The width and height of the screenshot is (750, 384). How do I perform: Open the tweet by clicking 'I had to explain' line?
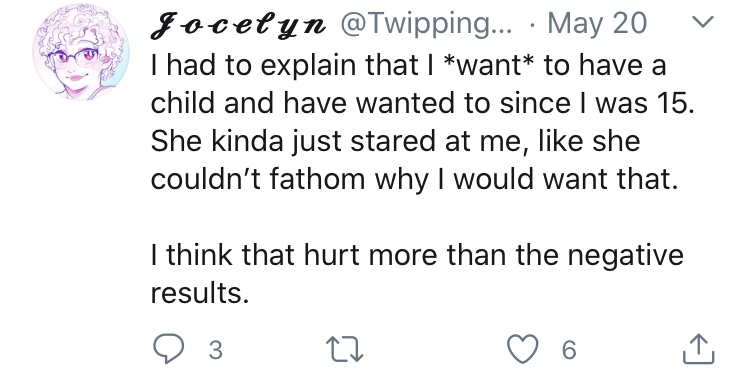pyautogui.click(x=408, y=65)
